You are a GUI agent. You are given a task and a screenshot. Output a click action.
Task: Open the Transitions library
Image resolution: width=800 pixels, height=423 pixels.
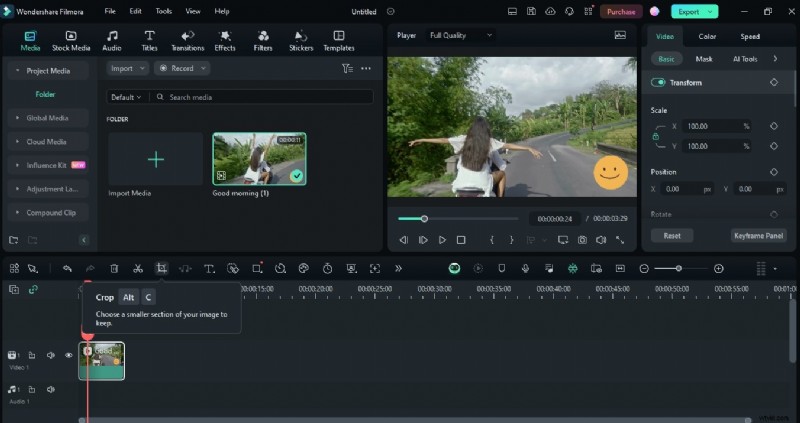(x=187, y=40)
